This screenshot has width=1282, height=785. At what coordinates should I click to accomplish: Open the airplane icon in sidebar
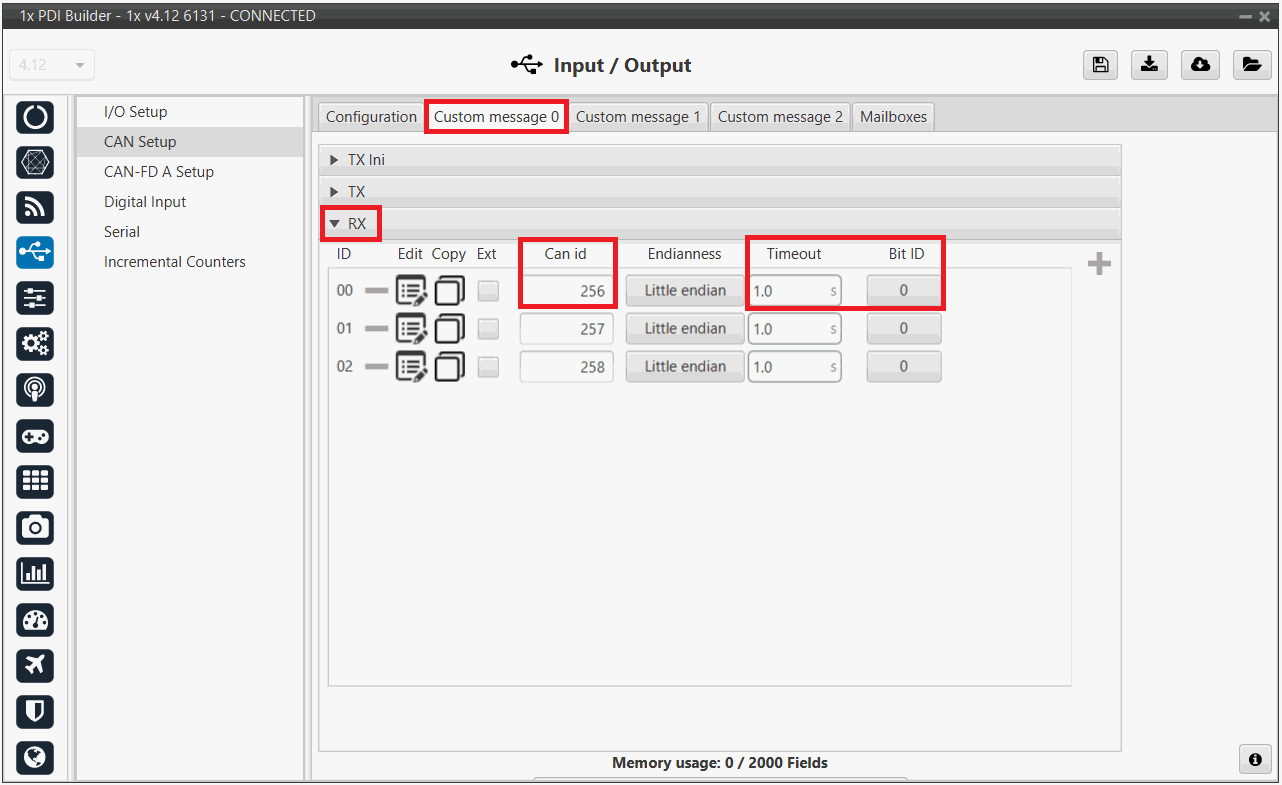tap(35, 665)
